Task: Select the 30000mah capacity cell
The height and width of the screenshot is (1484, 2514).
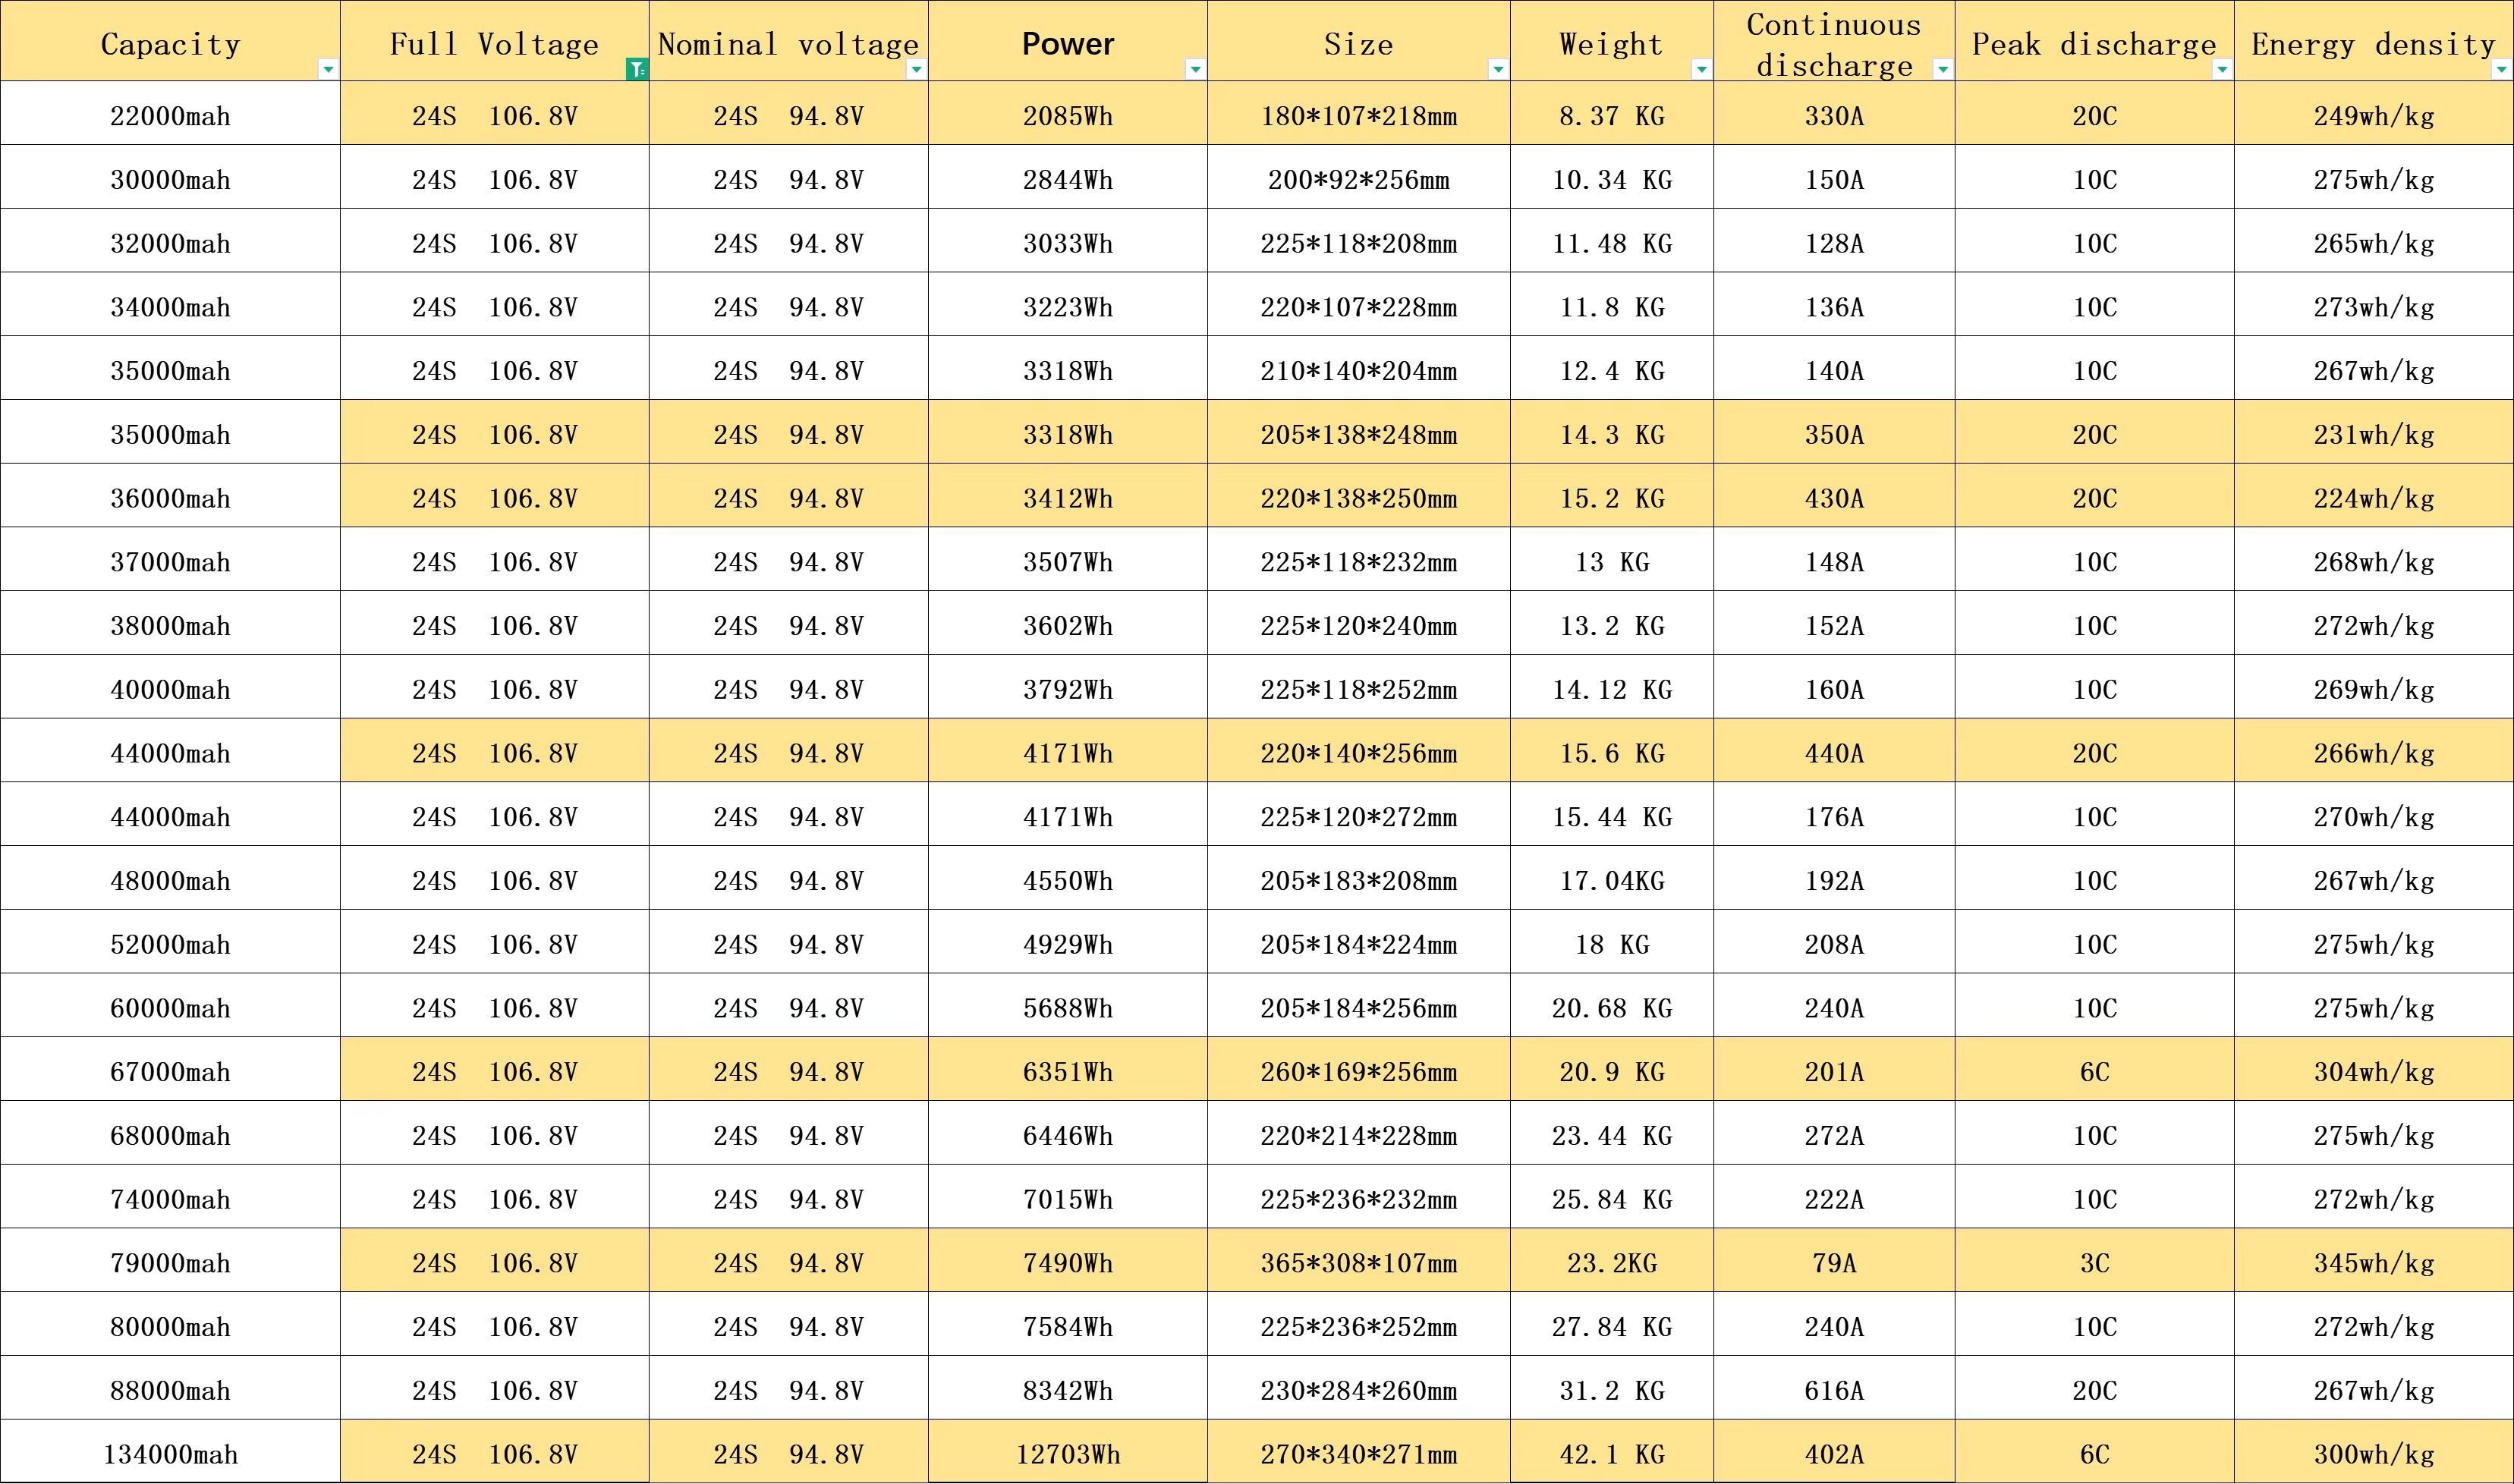Action: pyautogui.click(x=170, y=178)
